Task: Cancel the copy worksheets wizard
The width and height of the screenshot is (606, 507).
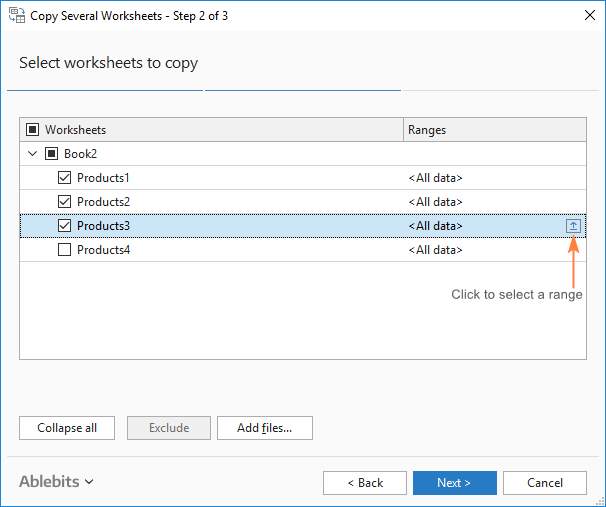Action: [545, 483]
